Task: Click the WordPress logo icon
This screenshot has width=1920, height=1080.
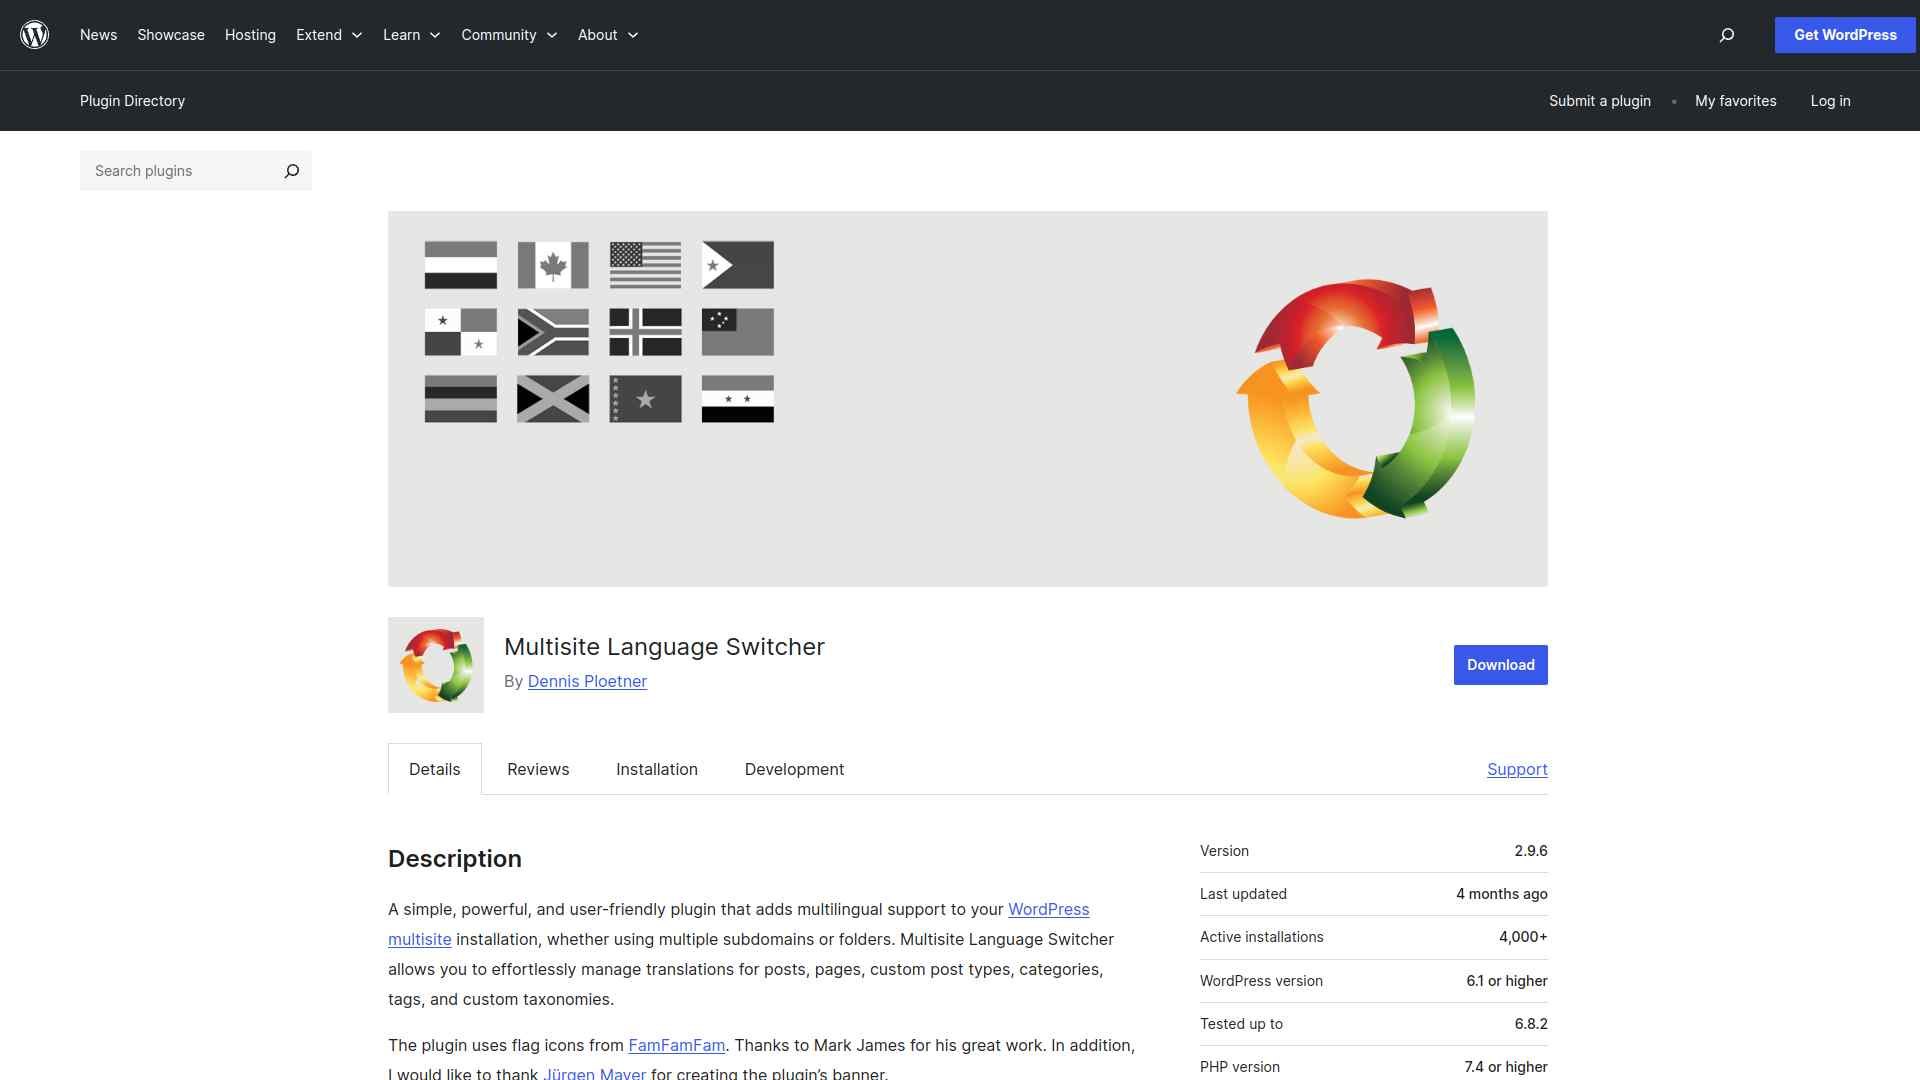Action: coord(35,35)
